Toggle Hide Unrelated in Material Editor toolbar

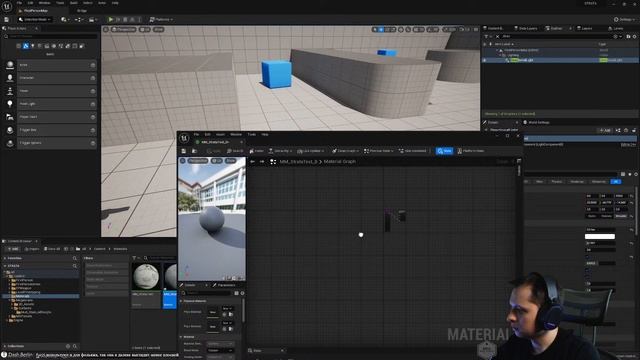click(412, 151)
